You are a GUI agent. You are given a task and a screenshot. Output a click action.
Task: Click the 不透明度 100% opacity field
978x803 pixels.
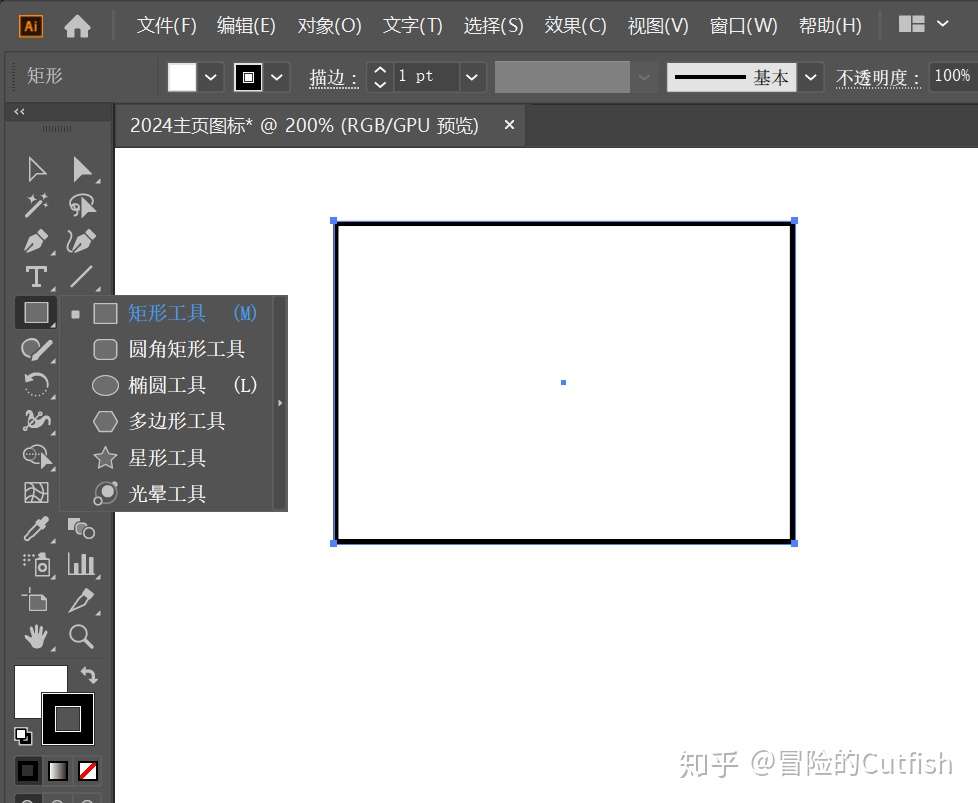[951, 76]
